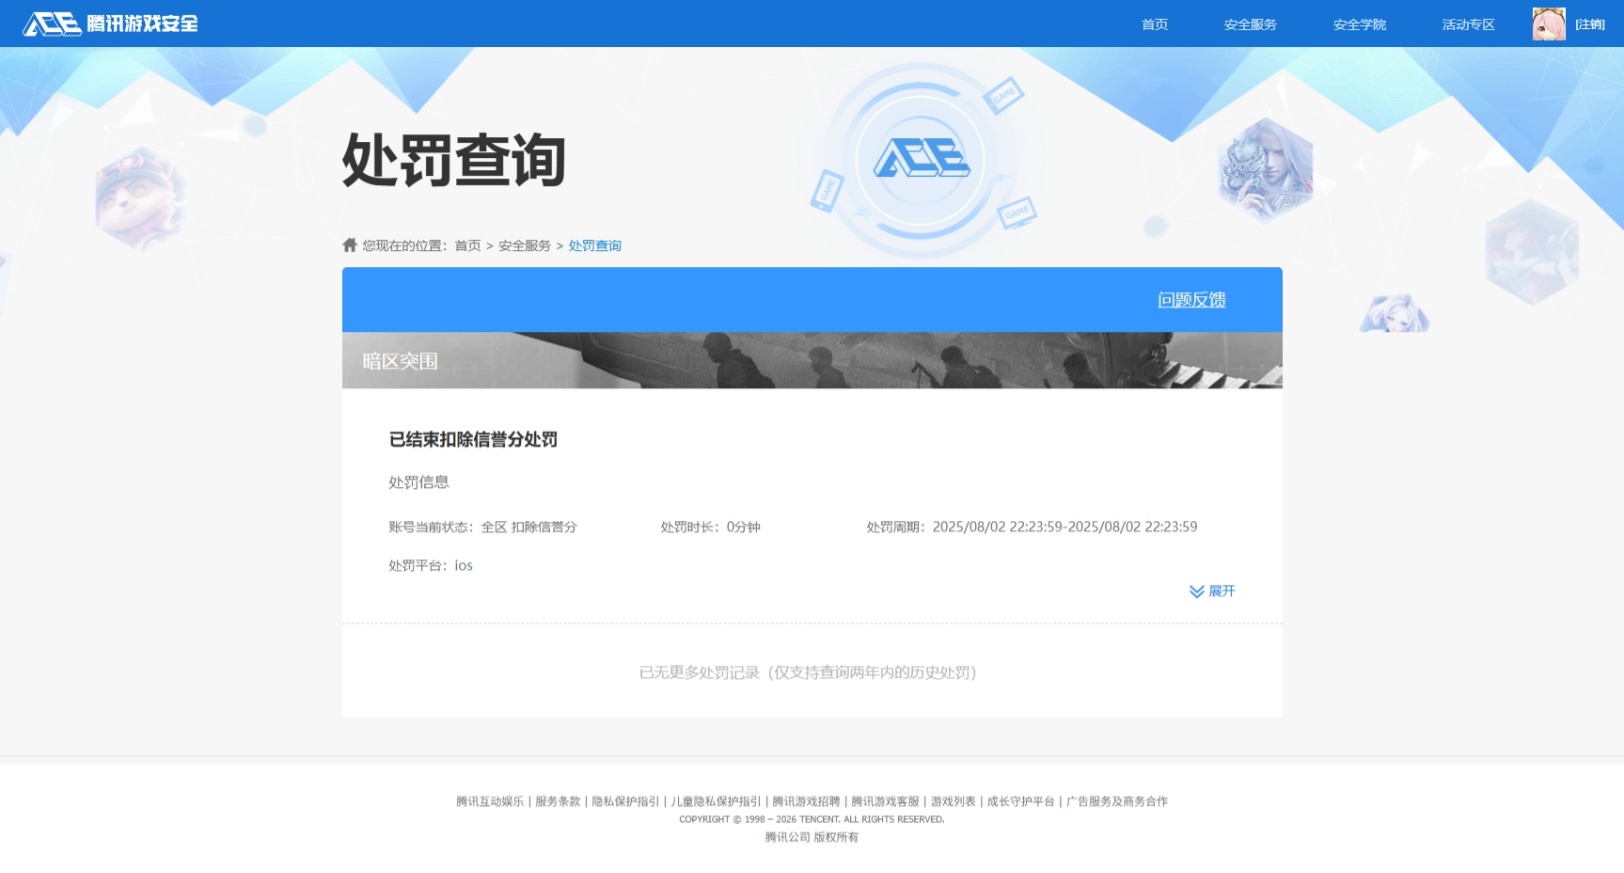The width and height of the screenshot is (1624, 873).
Task: Open 广告服务及商务合作 footer link
Action: click(1117, 802)
